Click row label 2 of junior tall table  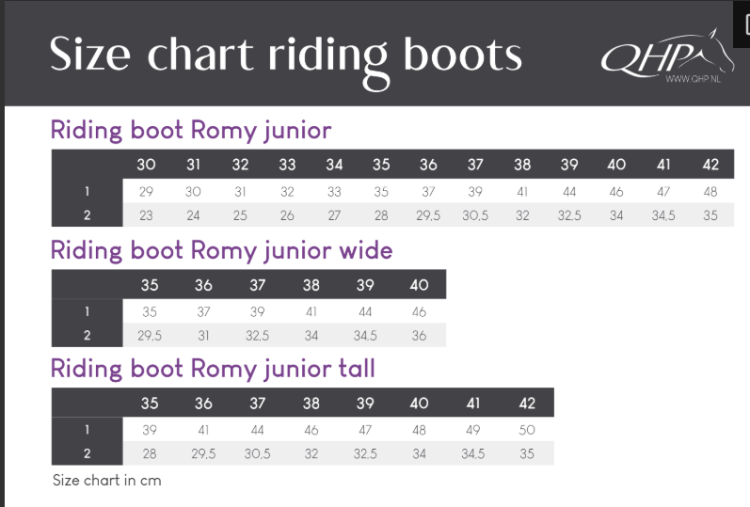pyautogui.click(x=87, y=453)
